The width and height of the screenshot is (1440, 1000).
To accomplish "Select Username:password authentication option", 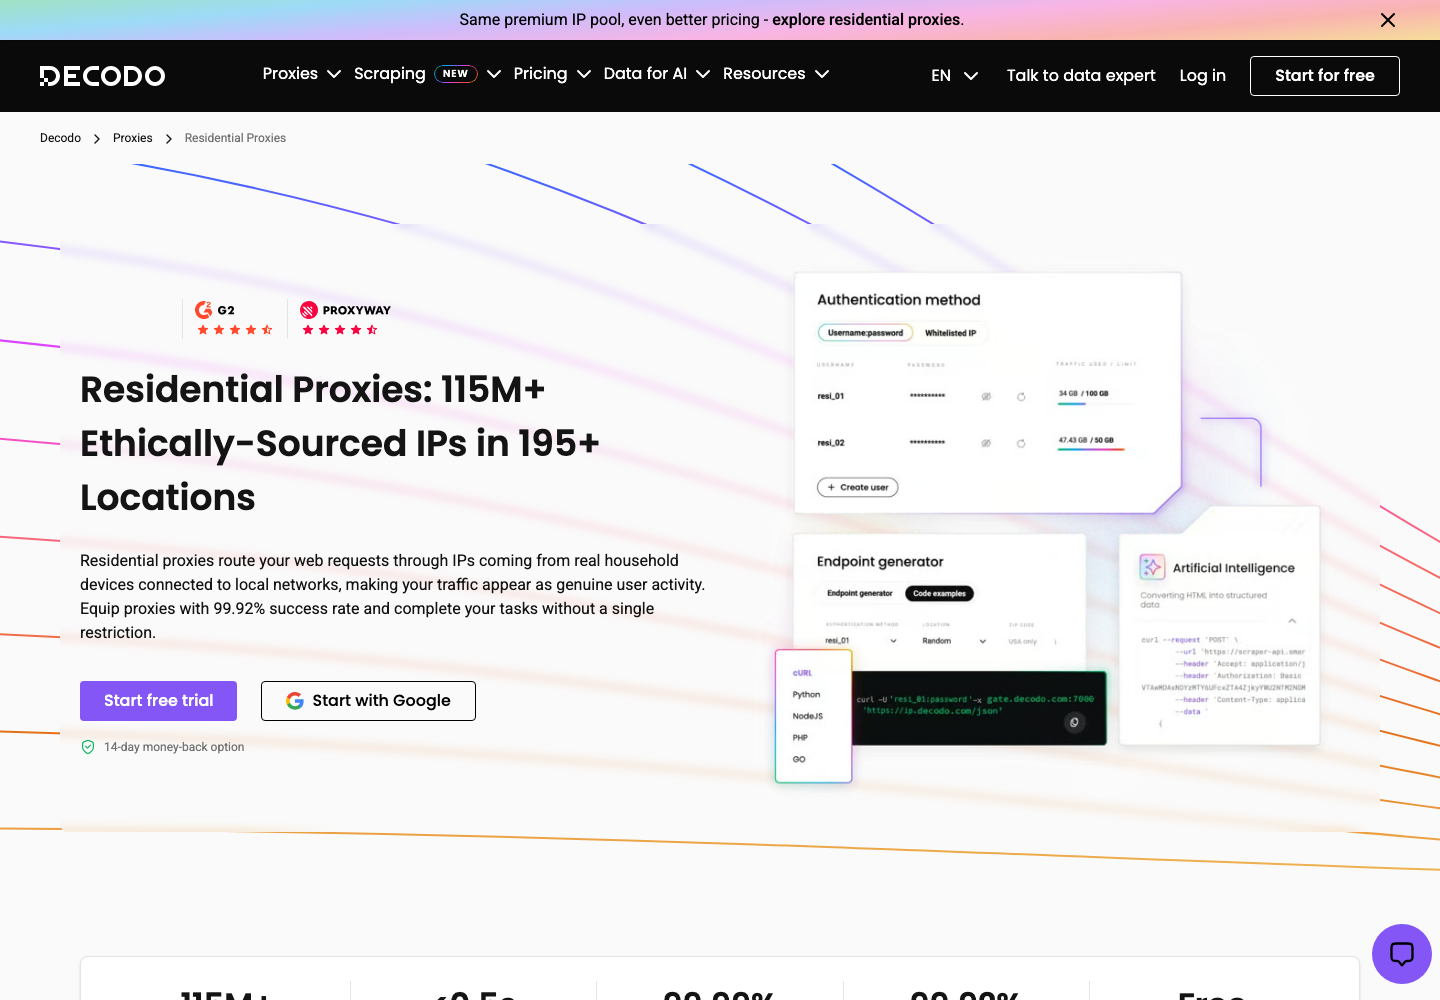I will pos(865,333).
